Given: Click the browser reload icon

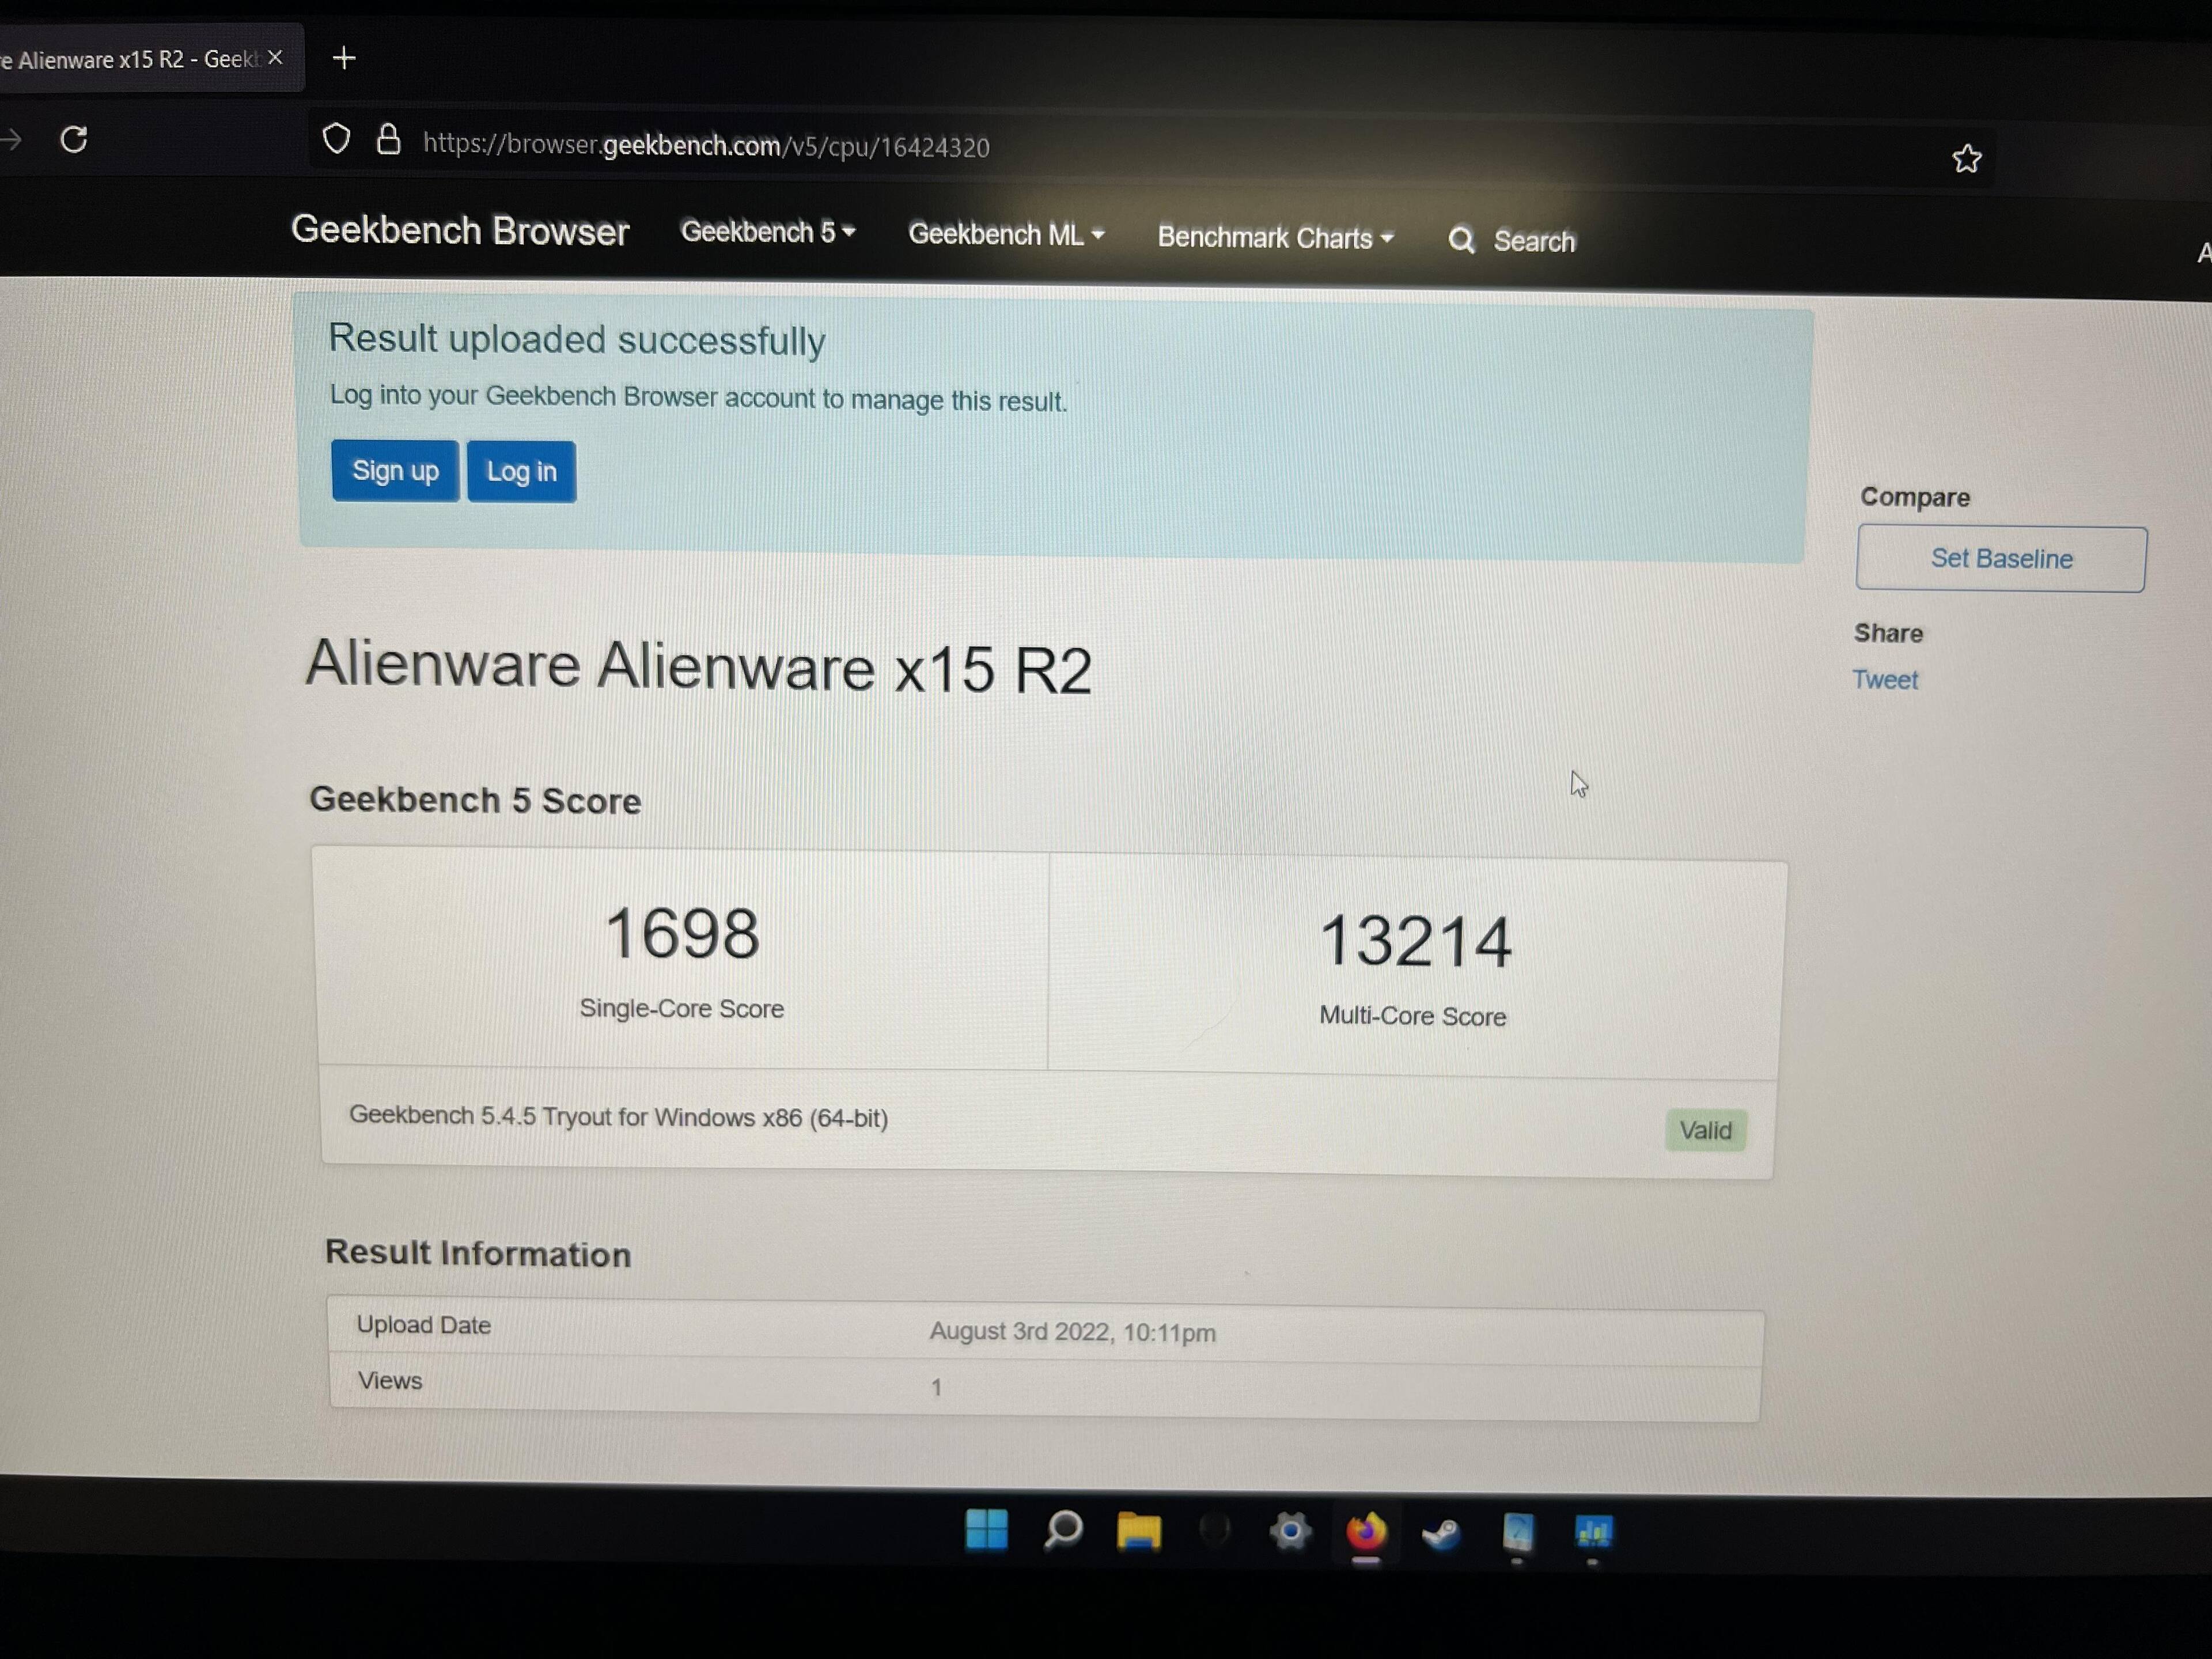Looking at the screenshot, I should (74, 139).
